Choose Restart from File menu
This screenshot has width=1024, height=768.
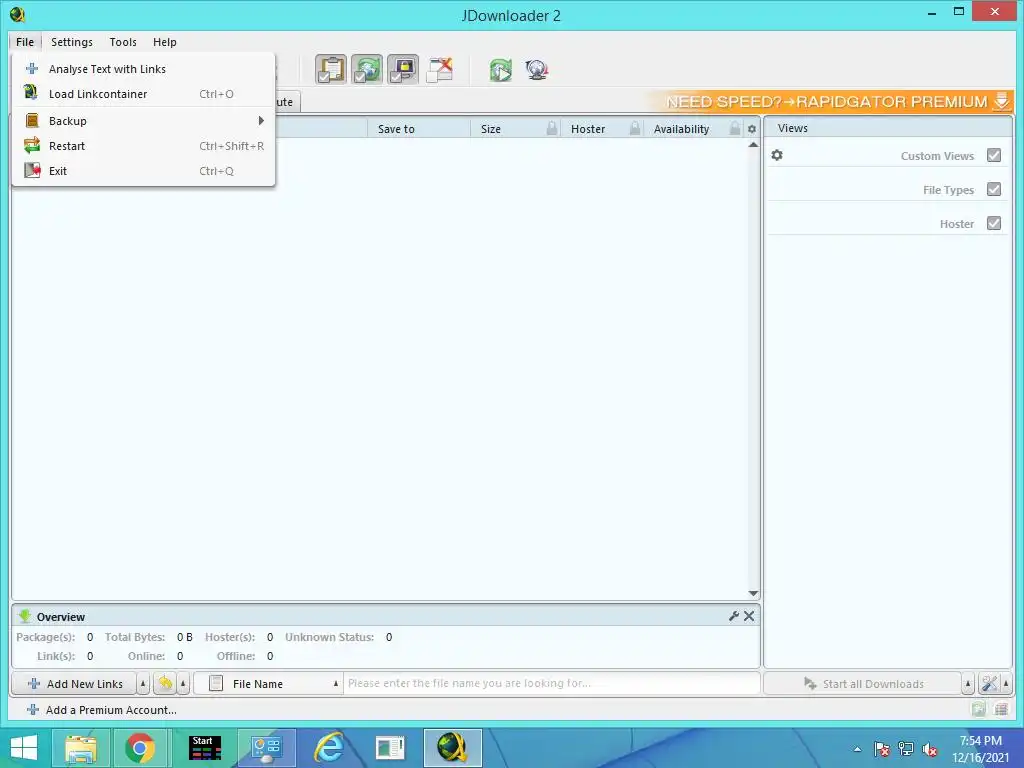[x=143, y=146]
